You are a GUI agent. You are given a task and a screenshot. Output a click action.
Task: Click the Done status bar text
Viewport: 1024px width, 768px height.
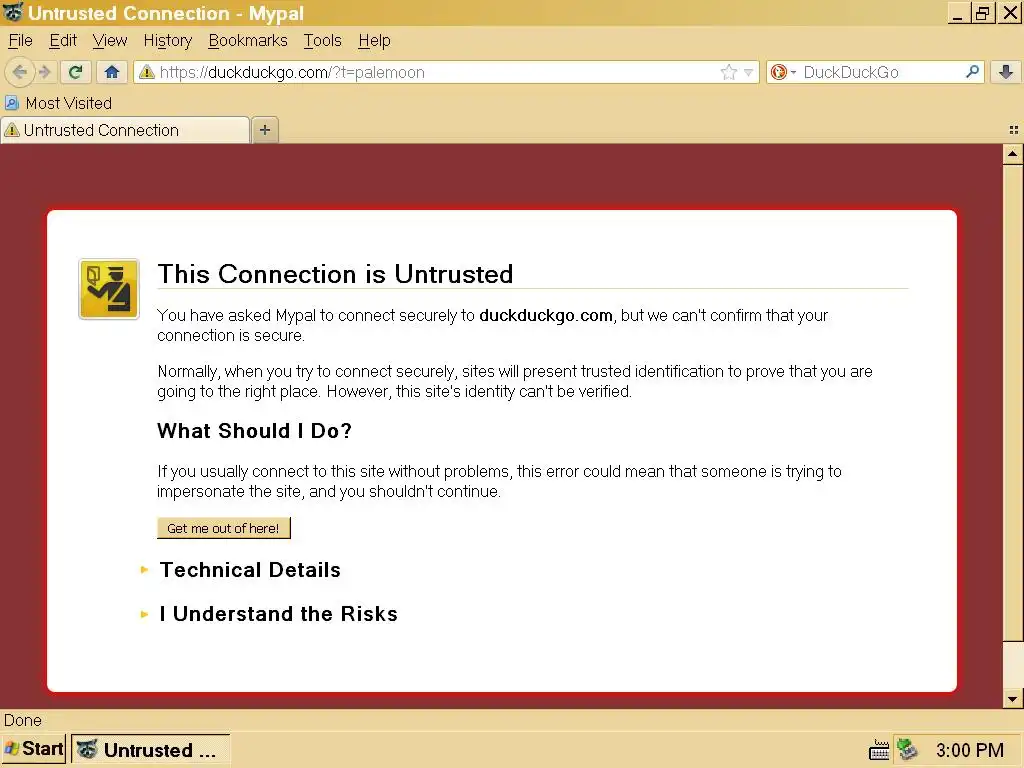23,720
